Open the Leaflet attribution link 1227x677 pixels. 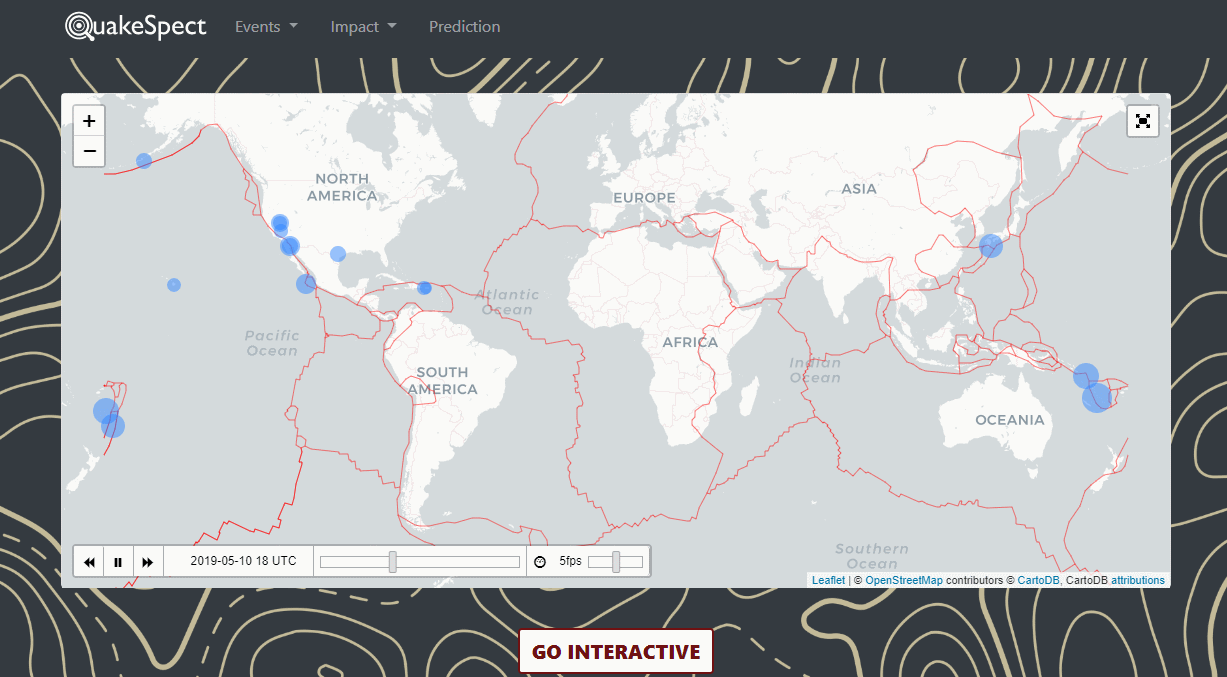click(x=828, y=580)
